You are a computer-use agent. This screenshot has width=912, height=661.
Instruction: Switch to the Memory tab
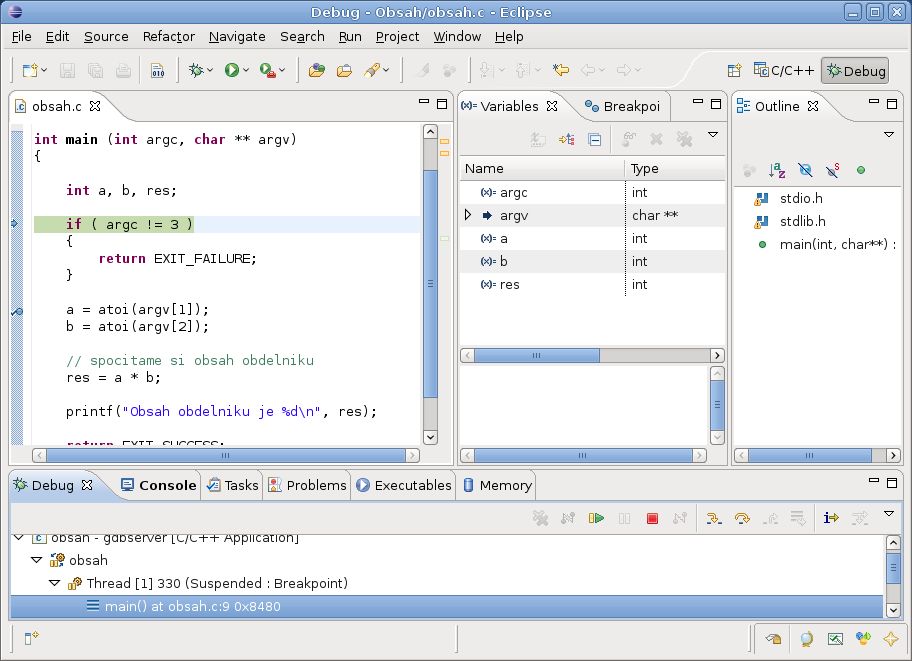tap(498, 485)
